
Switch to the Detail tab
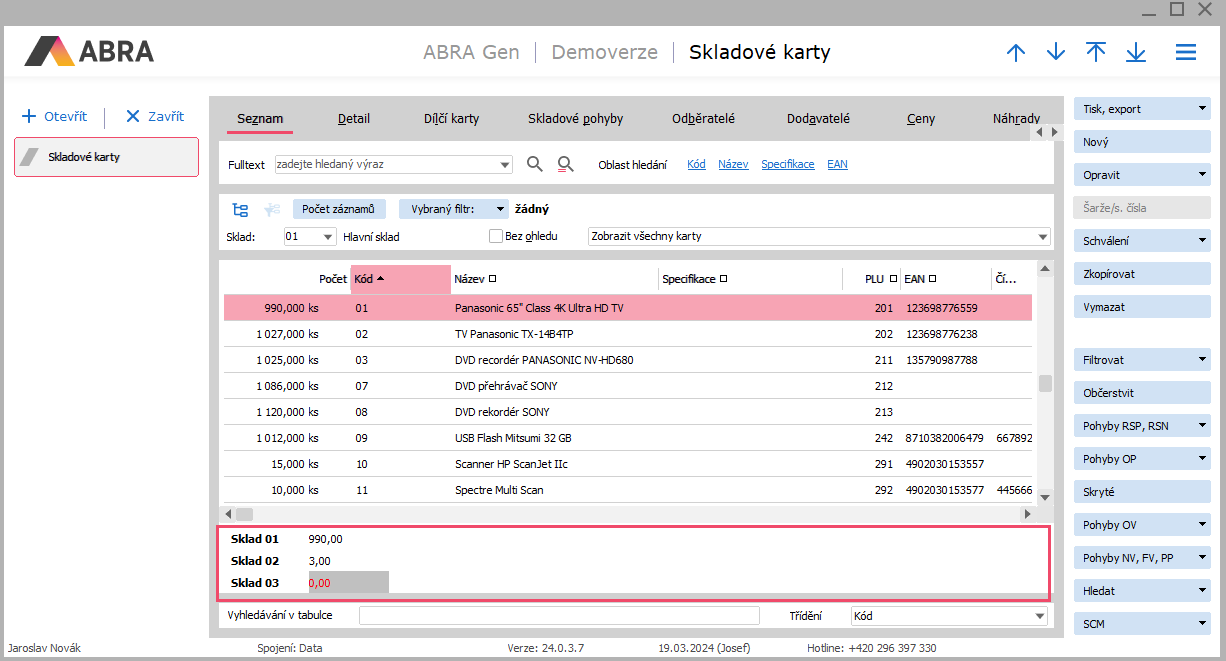pos(354,118)
